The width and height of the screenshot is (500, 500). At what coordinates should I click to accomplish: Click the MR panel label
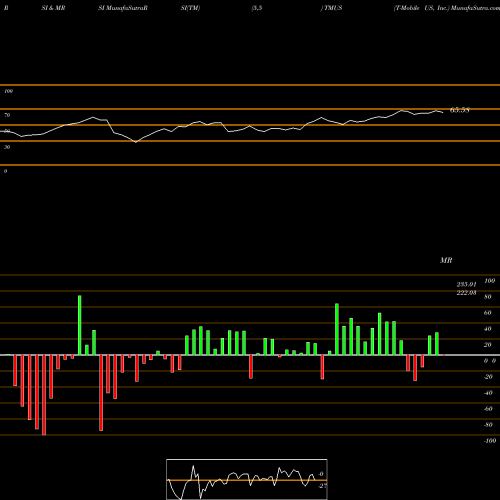[446, 260]
